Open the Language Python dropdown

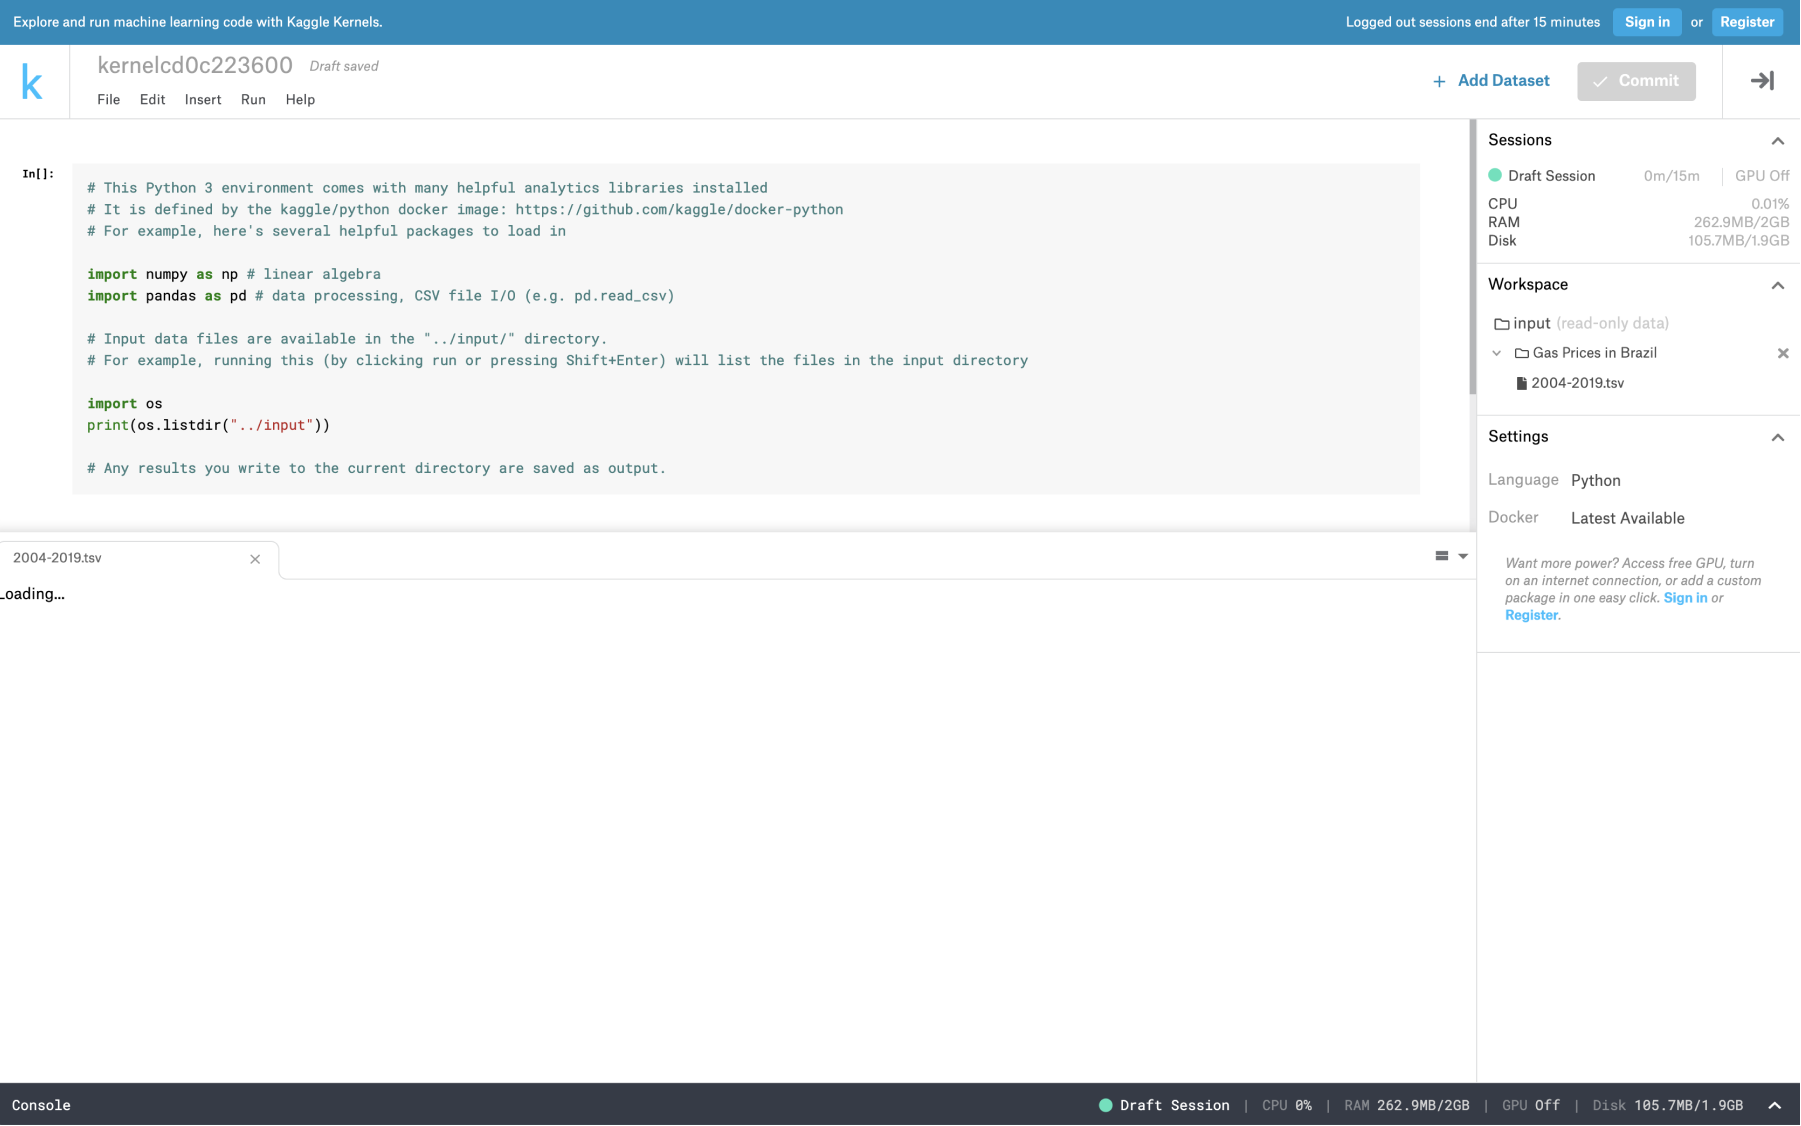1595,481
